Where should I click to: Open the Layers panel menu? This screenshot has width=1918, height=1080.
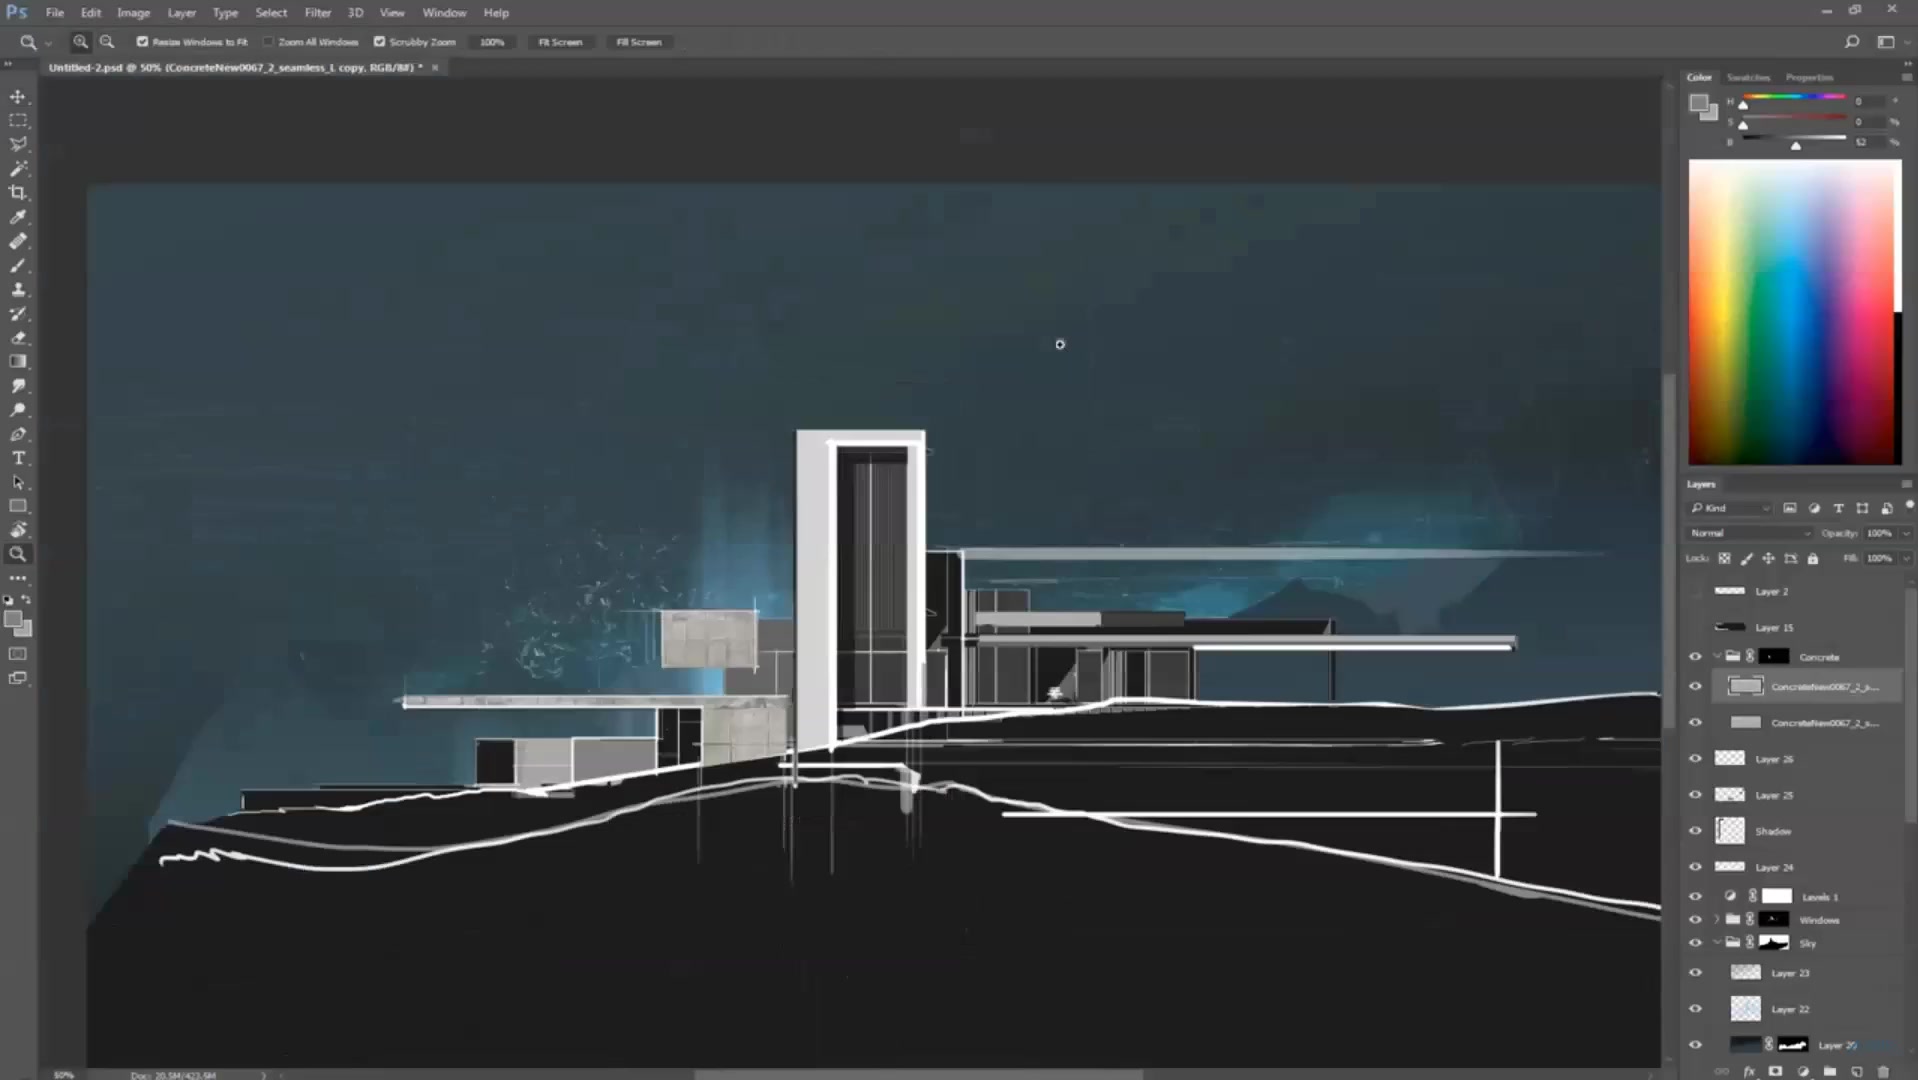1906,484
